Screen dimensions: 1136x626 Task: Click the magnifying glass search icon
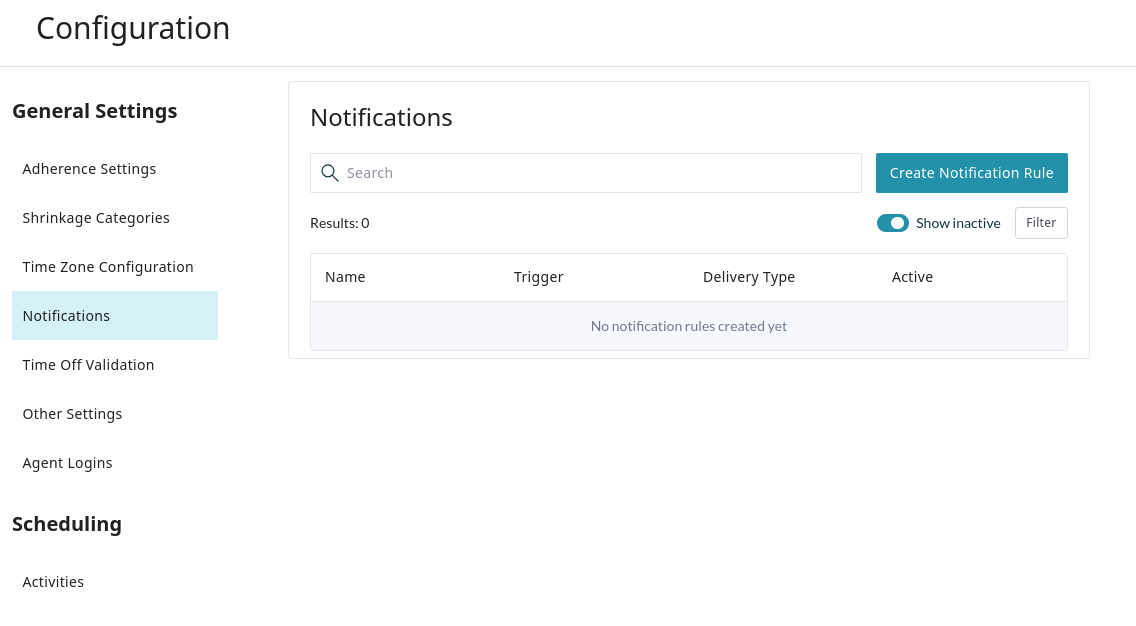[x=330, y=173]
